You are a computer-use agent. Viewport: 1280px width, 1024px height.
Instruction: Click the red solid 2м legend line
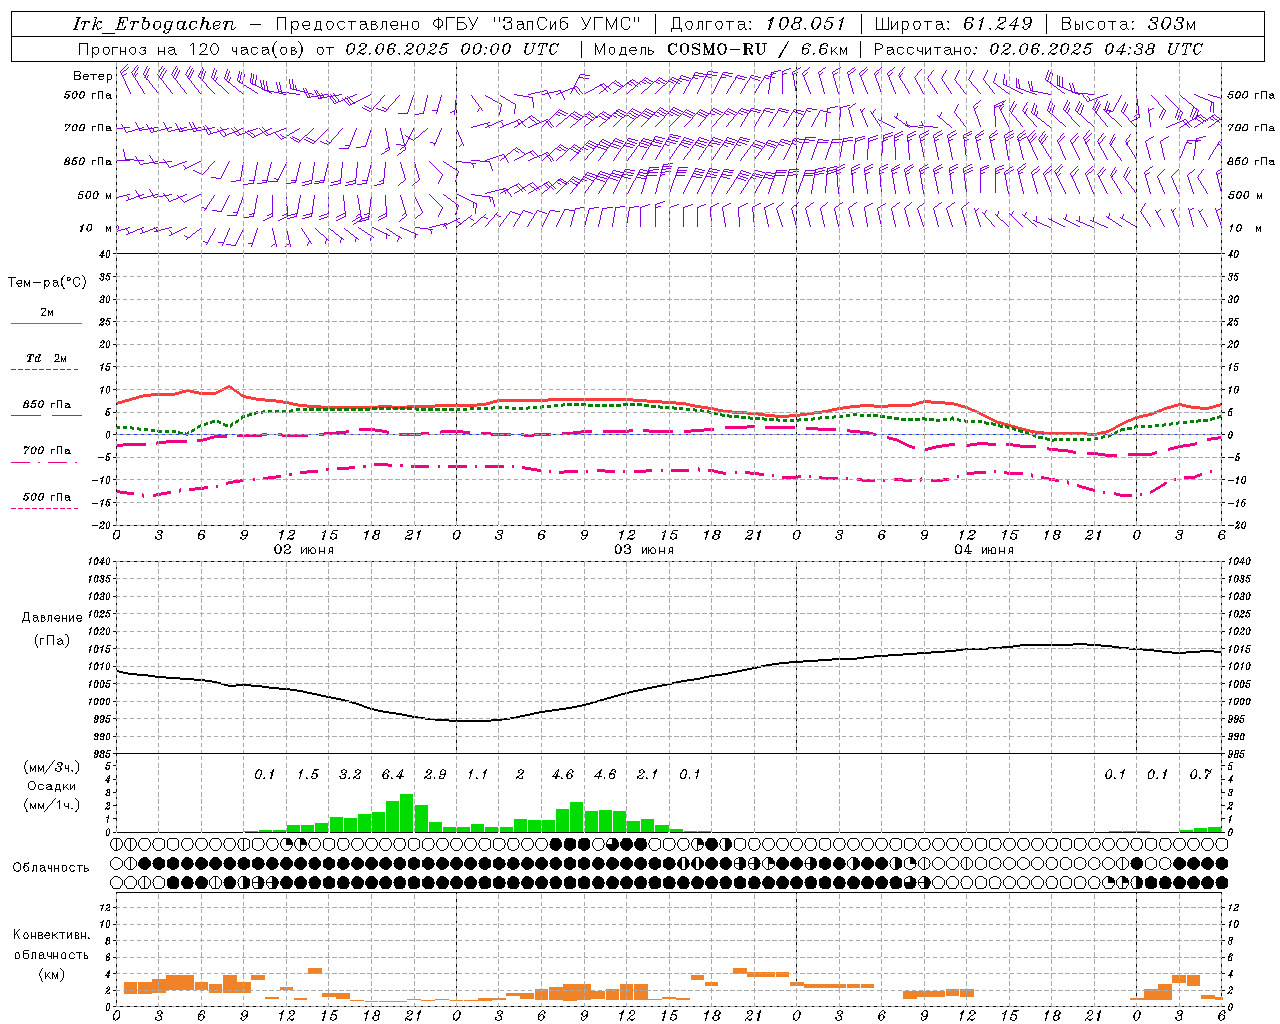[x=46, y=323]
